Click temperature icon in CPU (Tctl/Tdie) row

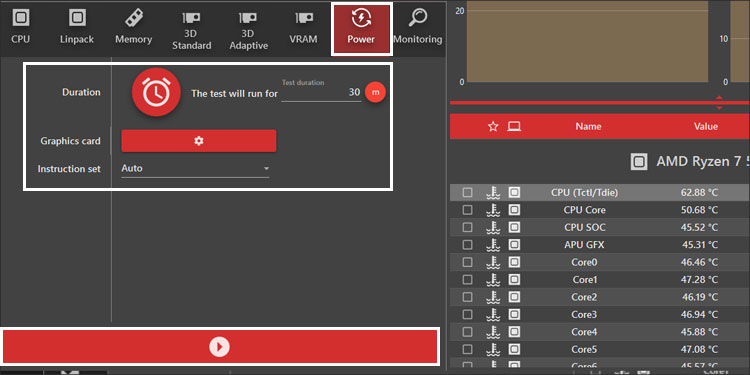[493, 192]
